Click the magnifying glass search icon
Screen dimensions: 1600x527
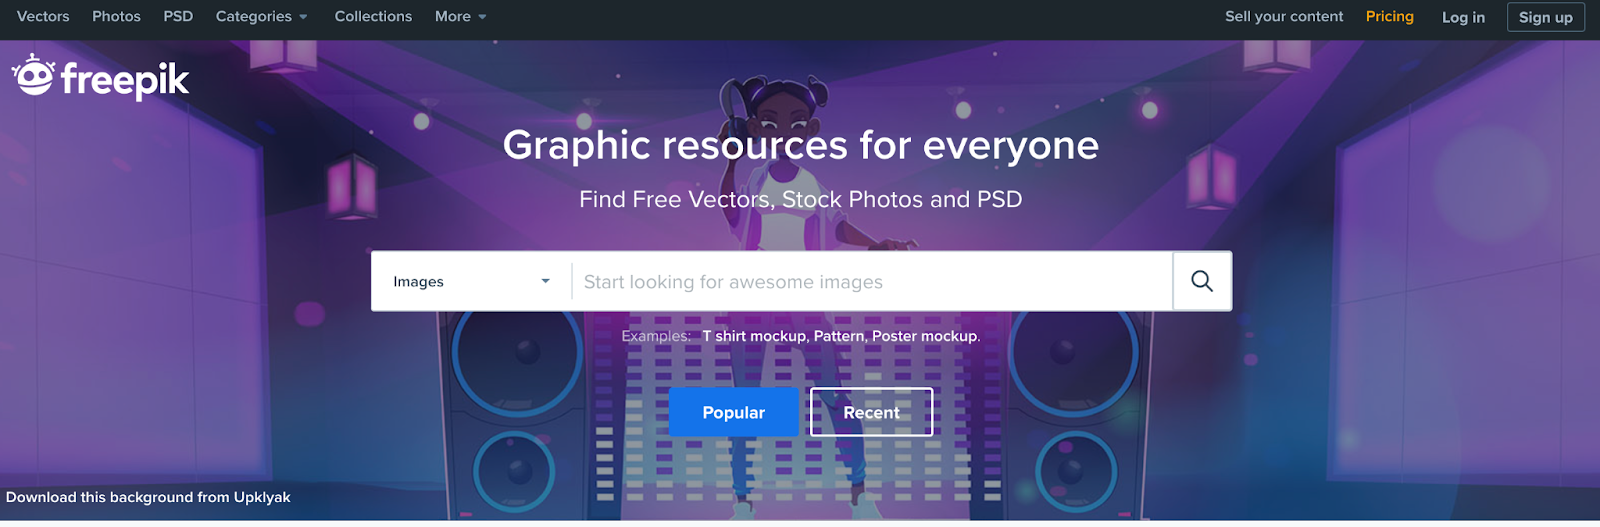tap(1202, 281)
